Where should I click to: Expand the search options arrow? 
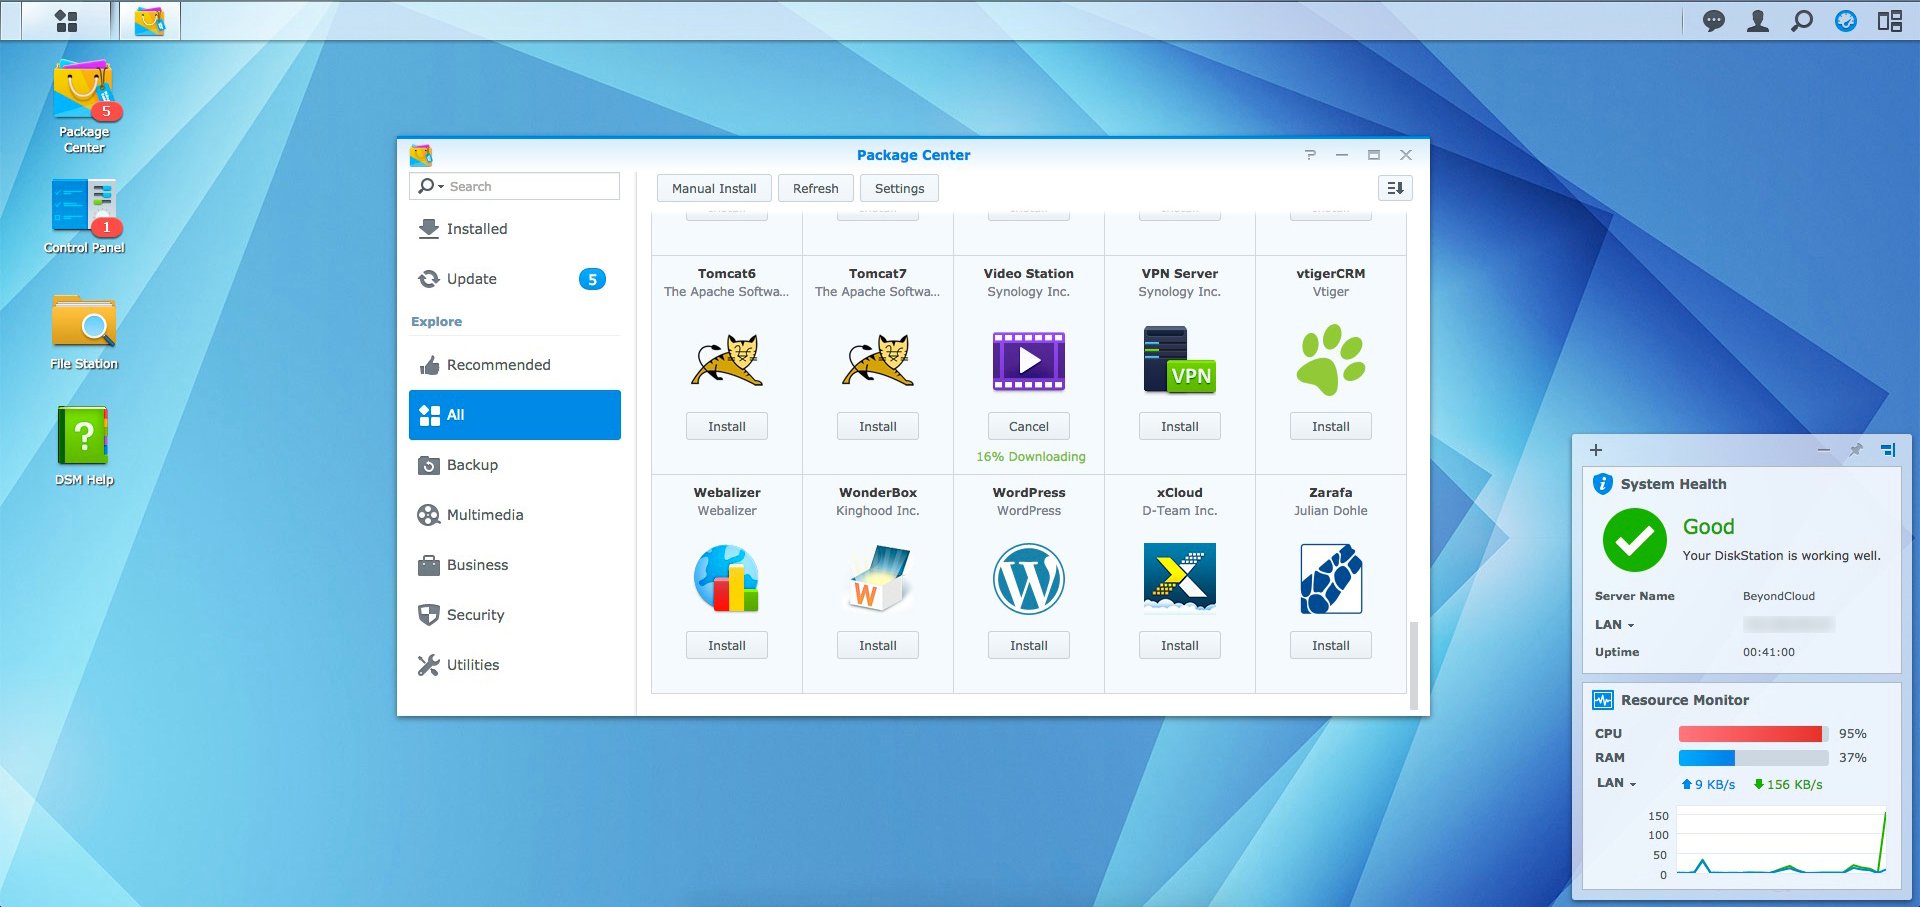pos(441,187)
